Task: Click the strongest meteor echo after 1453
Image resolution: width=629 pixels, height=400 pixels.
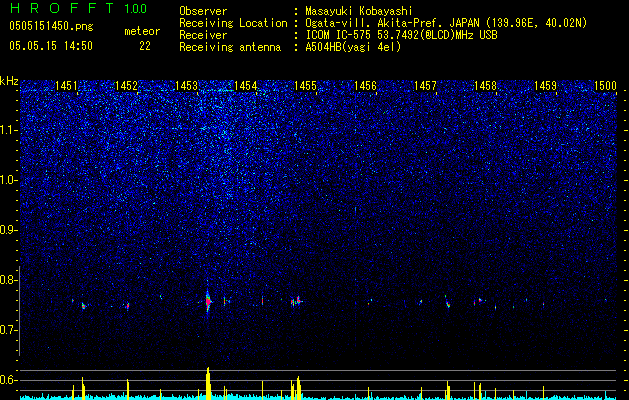Action: pos(208,301)
